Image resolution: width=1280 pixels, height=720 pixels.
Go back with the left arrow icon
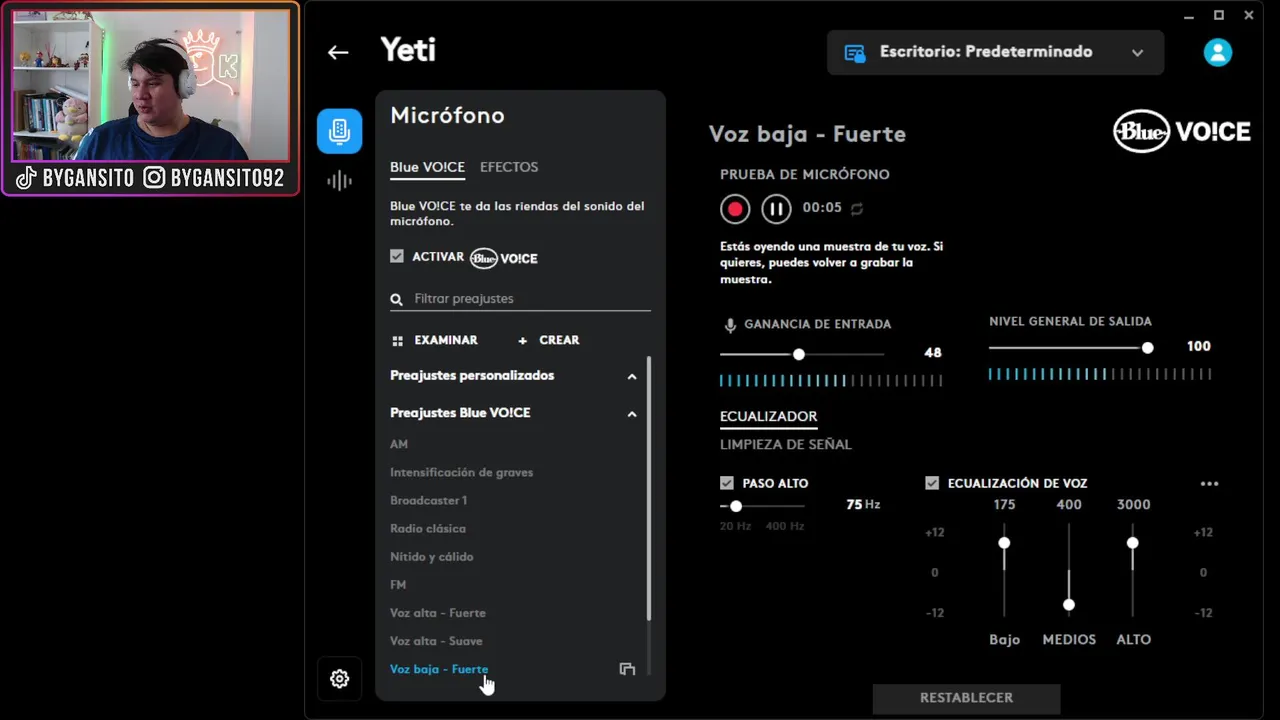[x=338, y=53]
